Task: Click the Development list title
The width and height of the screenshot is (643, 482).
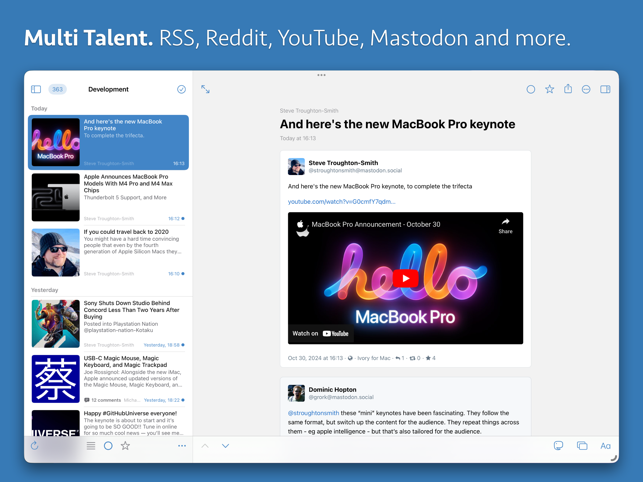Action: (x=108, y=89)
